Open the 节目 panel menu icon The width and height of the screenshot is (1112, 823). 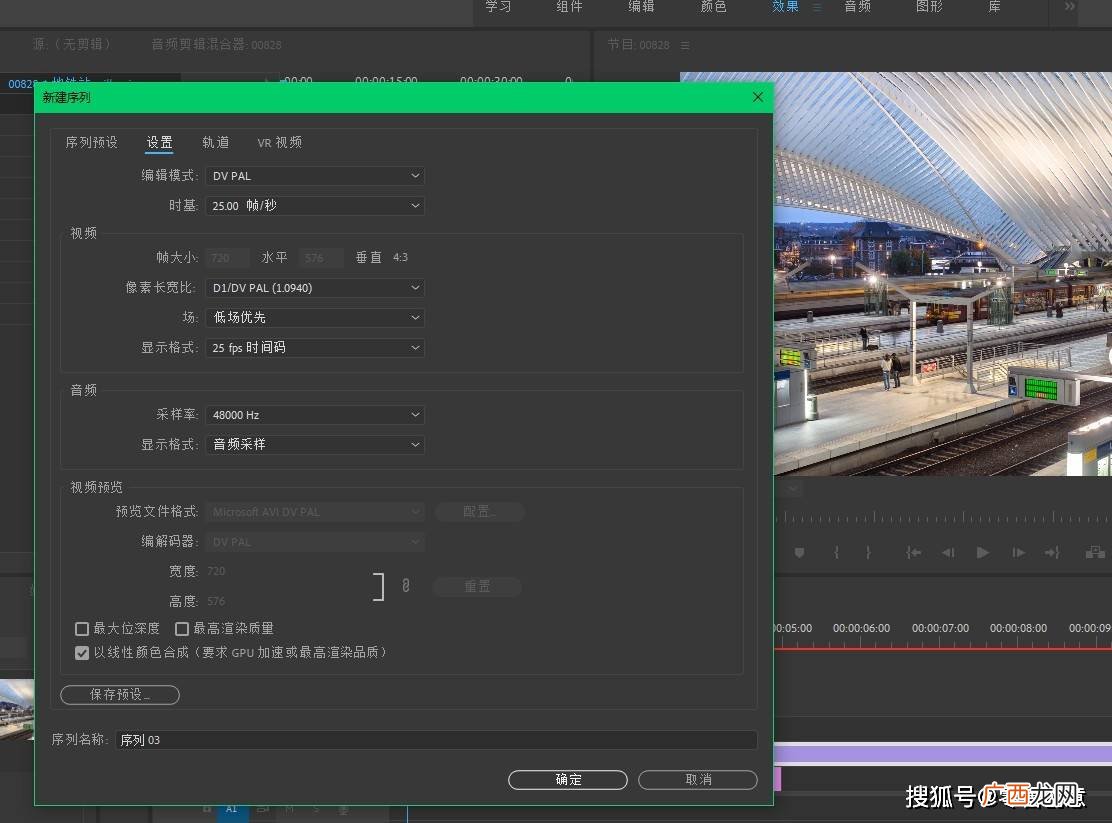[x=685, y=45]
